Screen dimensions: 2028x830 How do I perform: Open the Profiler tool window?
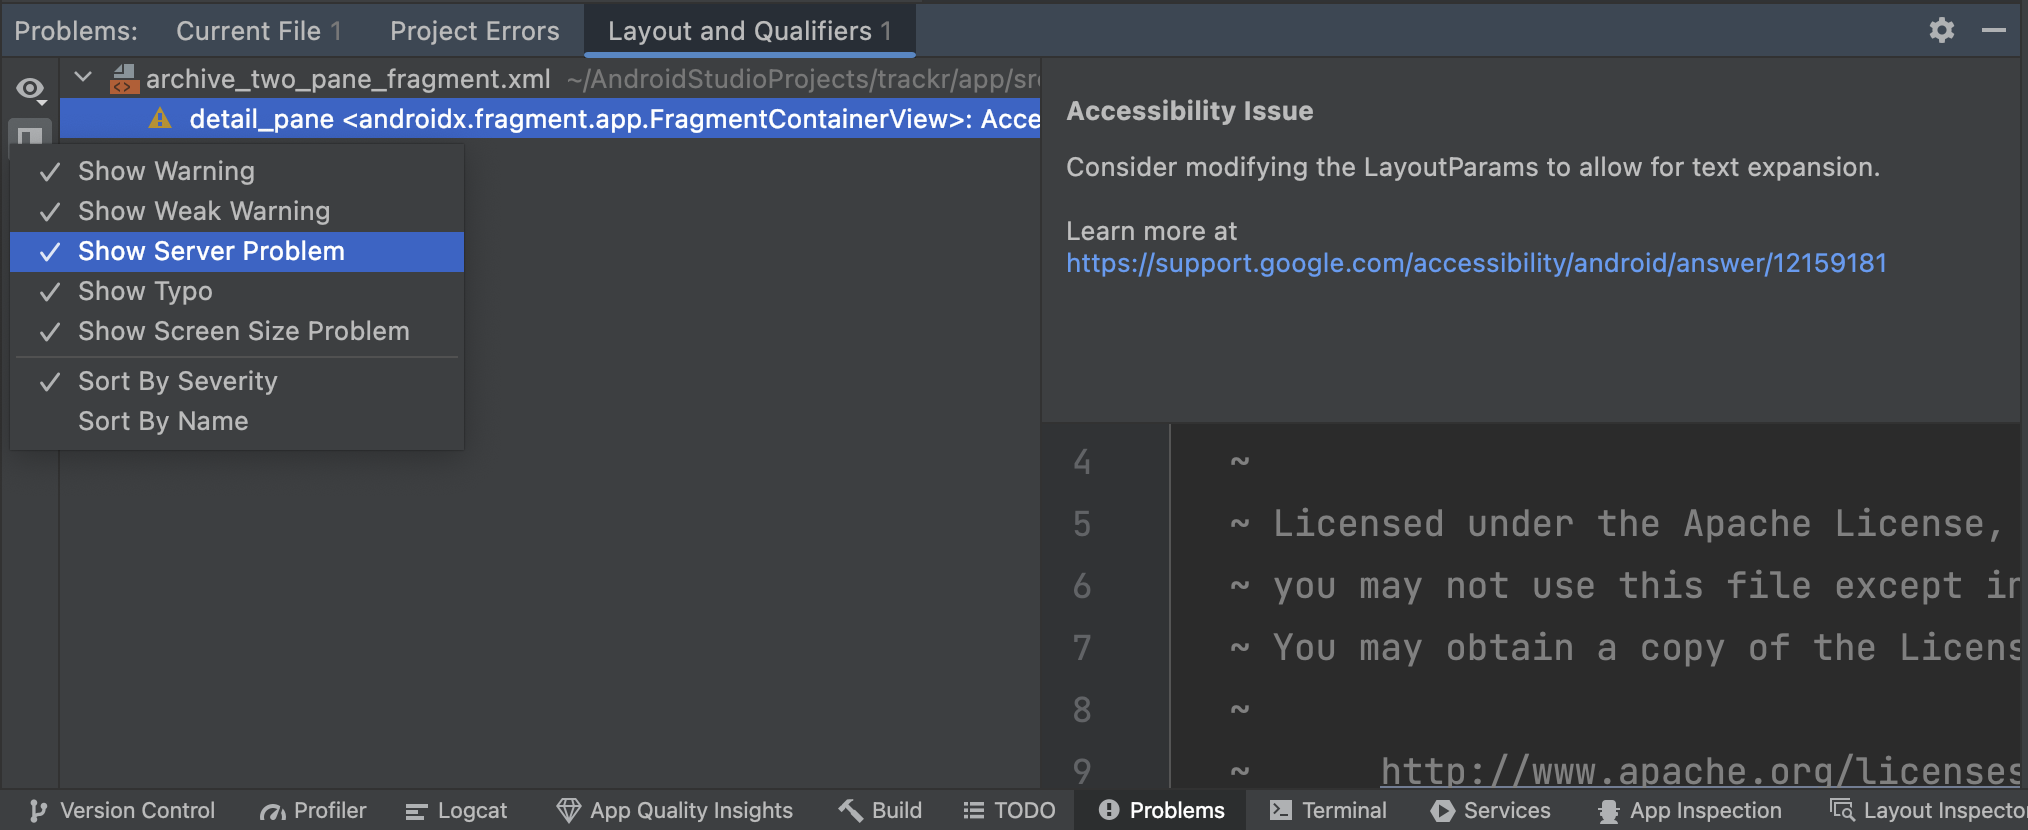[x=313, y=811]
